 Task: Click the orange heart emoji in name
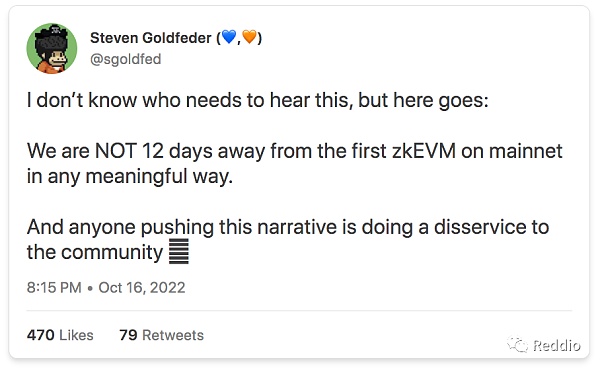[249, 37]
